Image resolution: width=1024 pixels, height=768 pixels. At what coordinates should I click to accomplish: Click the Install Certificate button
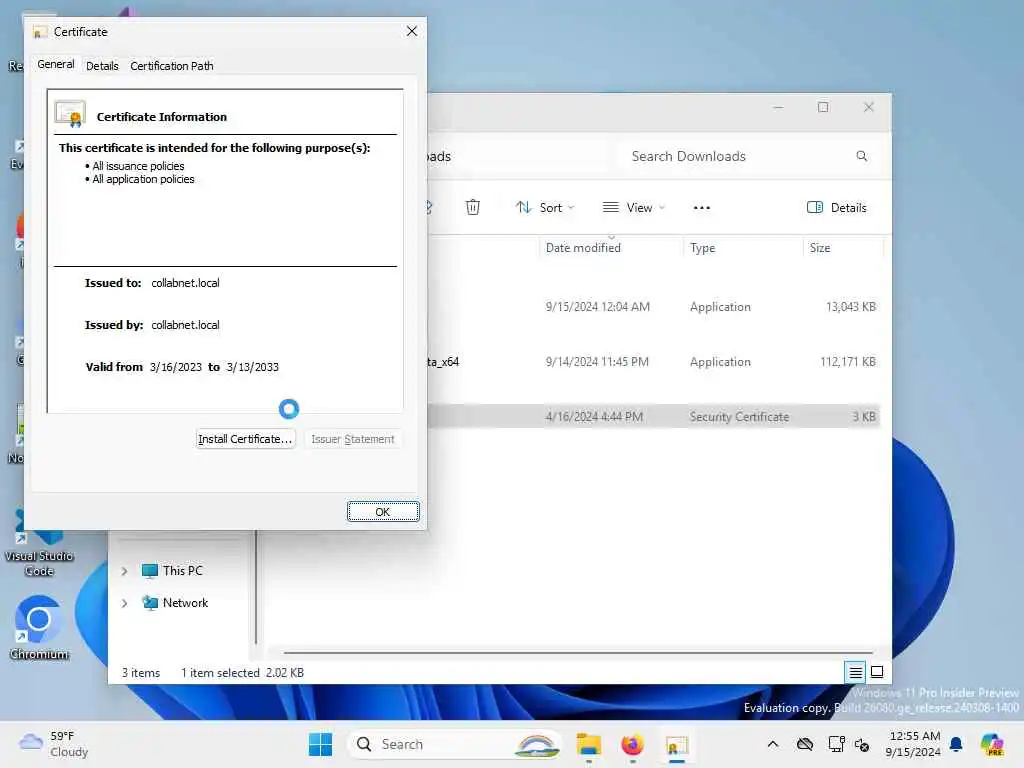[x=245, y=439]
